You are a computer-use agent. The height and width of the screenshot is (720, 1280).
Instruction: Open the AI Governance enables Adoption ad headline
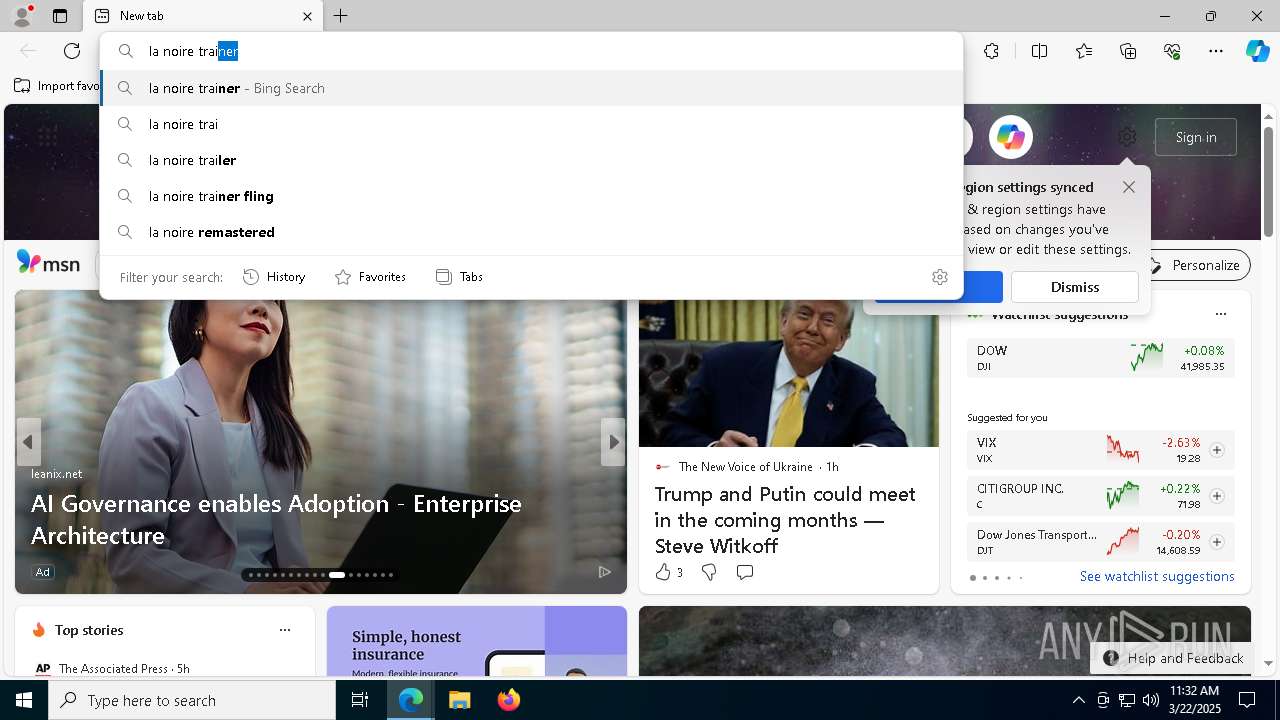(276, 519)
